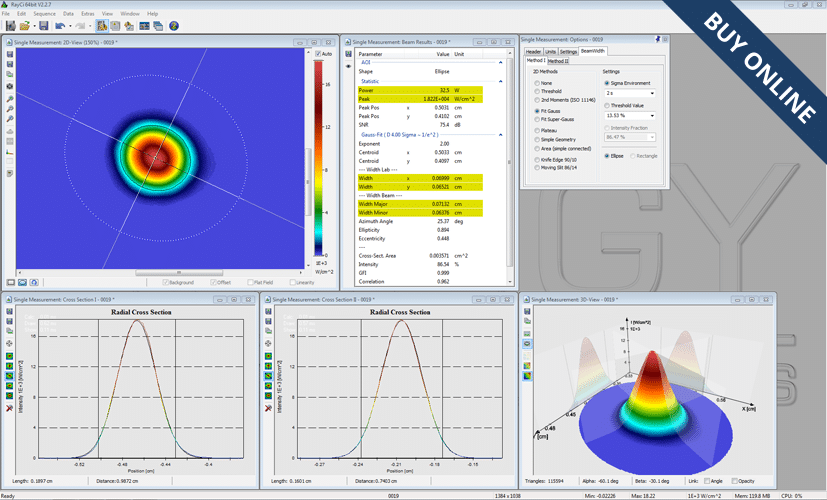Click the 2D-View horizontal scrollbar
Image resolution: width=827 pixels, height=500 pixels.
click(x=160, y=273)
